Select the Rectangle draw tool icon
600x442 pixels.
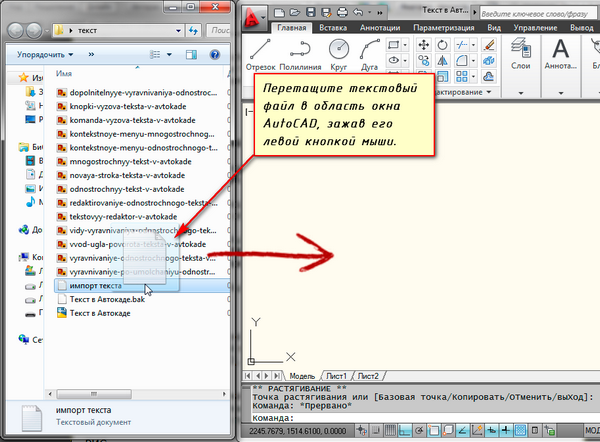pos(393,45)
